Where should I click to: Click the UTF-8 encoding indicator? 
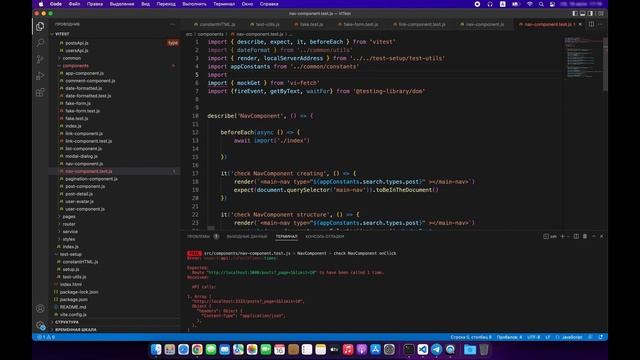533,337
